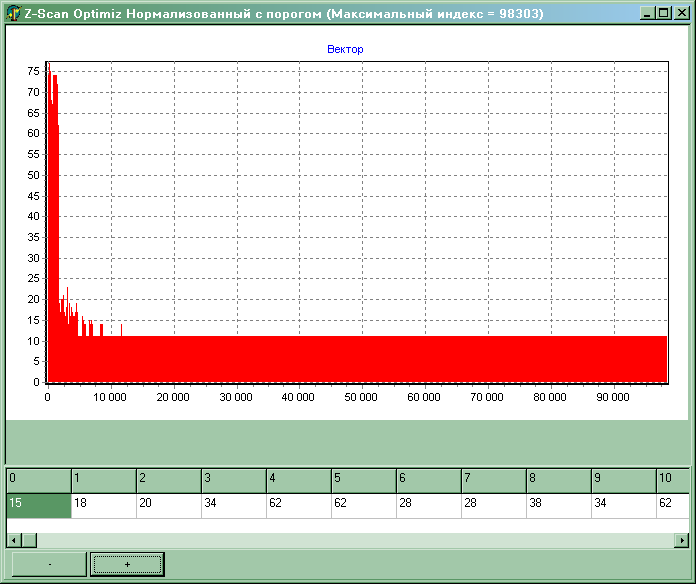Screen dimensions: 696x584
Task: Select the cell with value 38
Action: click(x=559, y=505)
